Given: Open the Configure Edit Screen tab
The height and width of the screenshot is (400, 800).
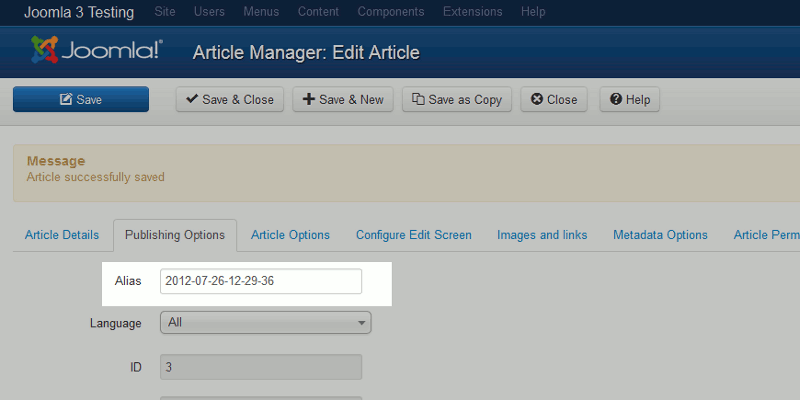Looking at the screenshot, I should pos(413,235).
